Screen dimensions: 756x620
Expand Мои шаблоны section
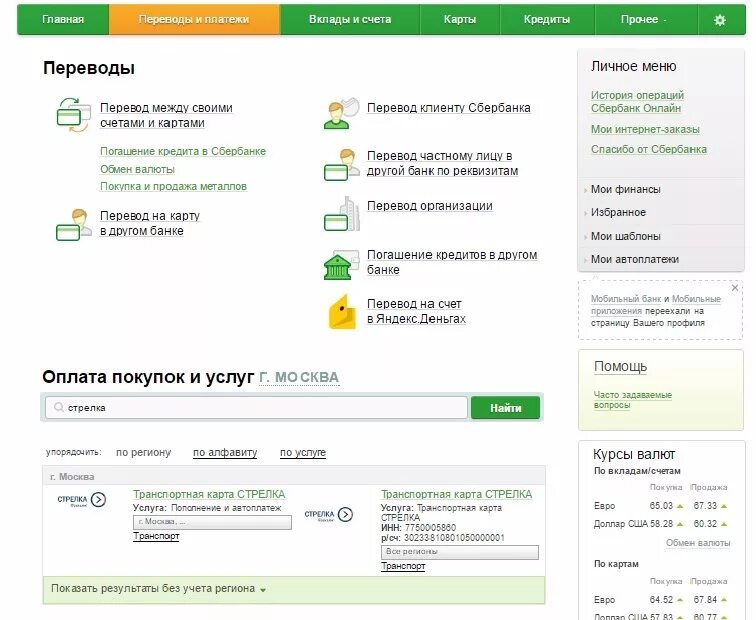(626, 236)
